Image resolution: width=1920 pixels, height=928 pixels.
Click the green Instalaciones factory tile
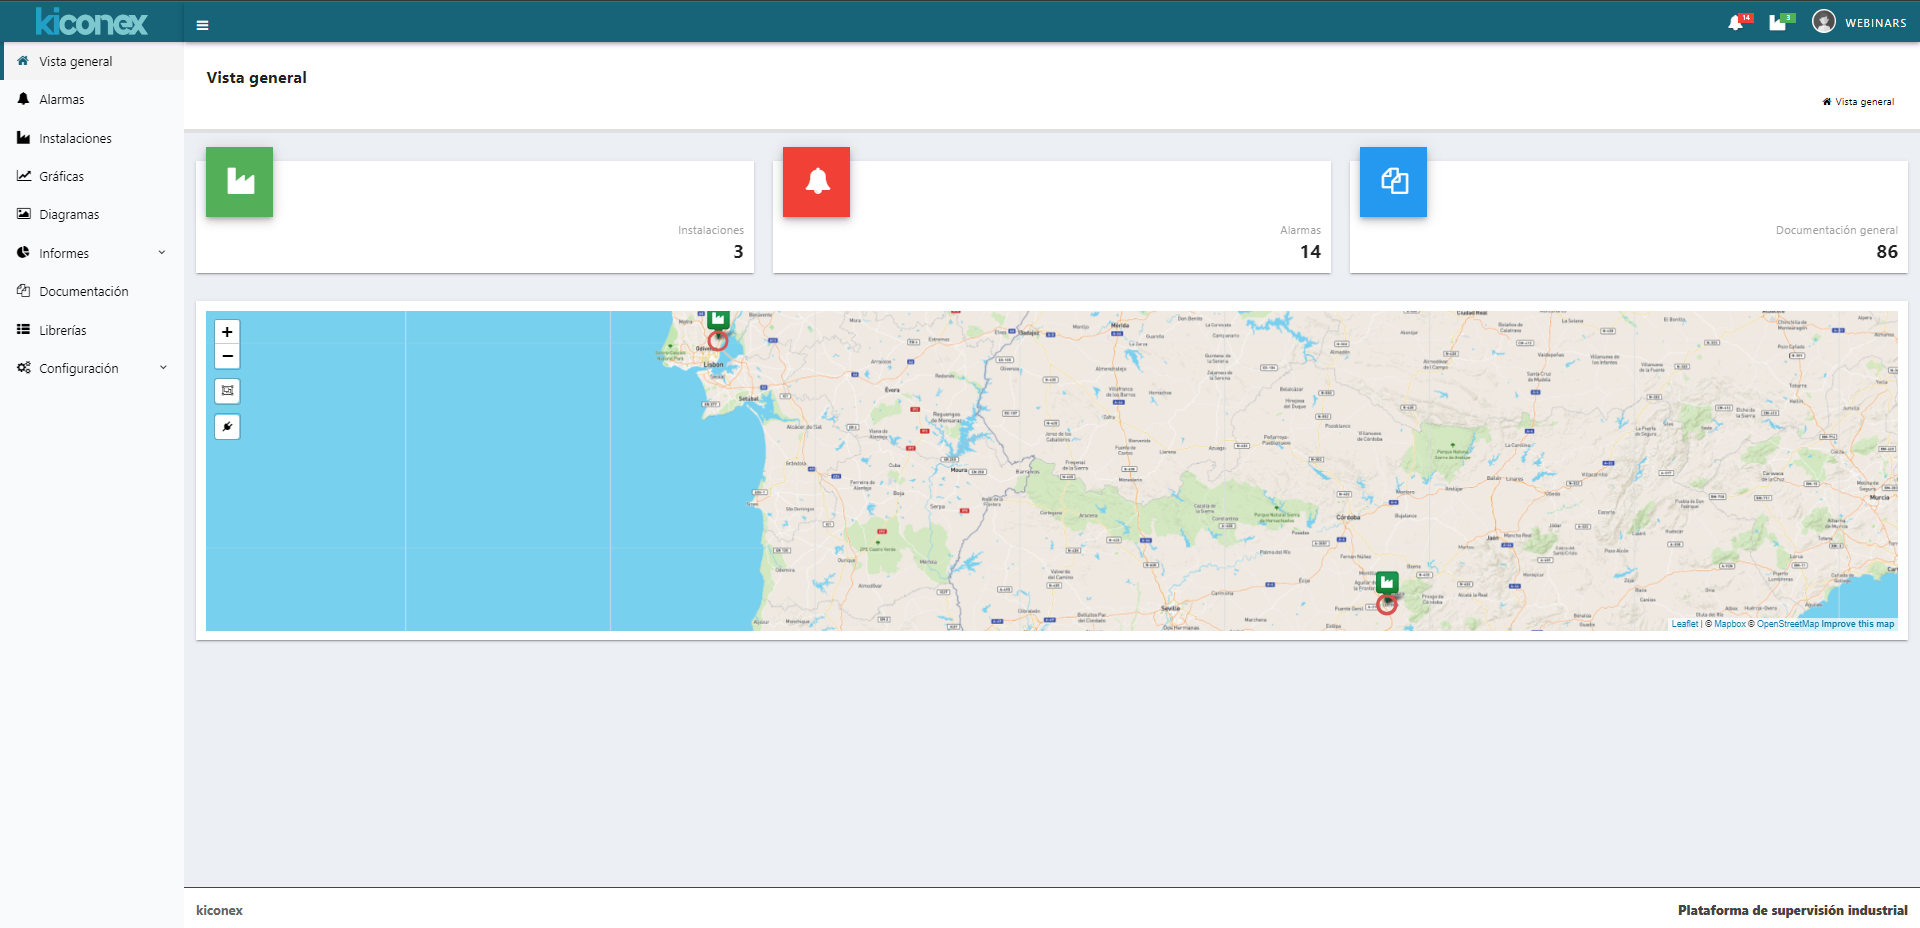[239, 182]
